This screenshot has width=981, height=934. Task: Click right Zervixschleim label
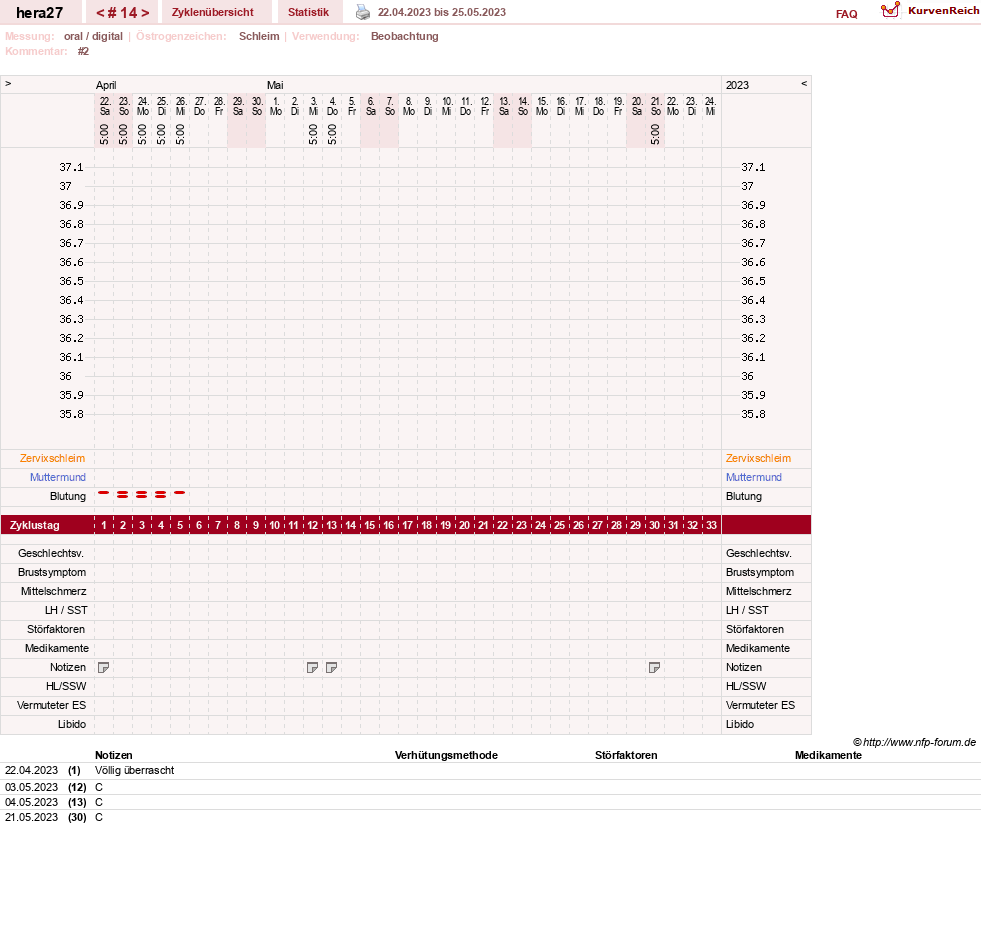tap(758, 458)
